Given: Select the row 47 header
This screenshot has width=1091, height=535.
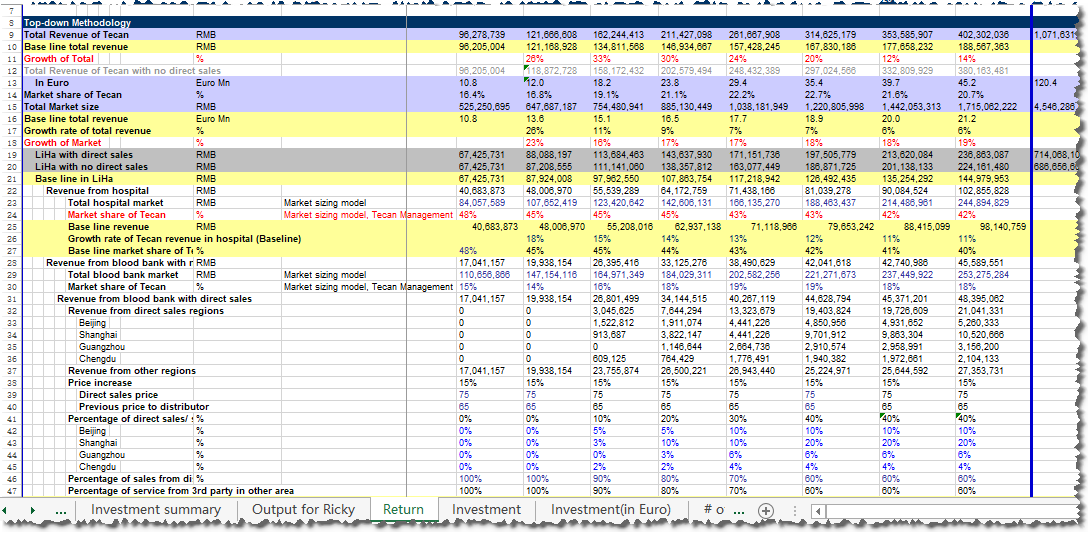Looking at the screenshot, I should (x=11, y=491).
